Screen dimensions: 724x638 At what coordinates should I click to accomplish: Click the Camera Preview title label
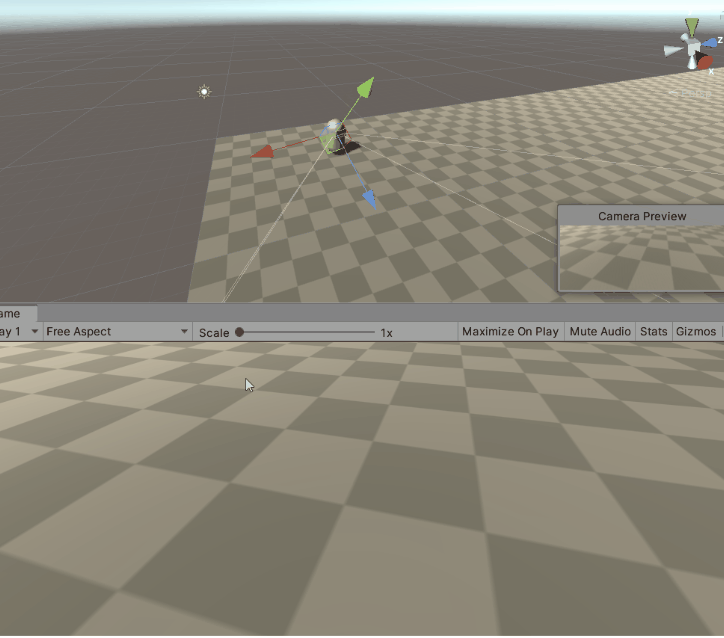coord(642,216)
